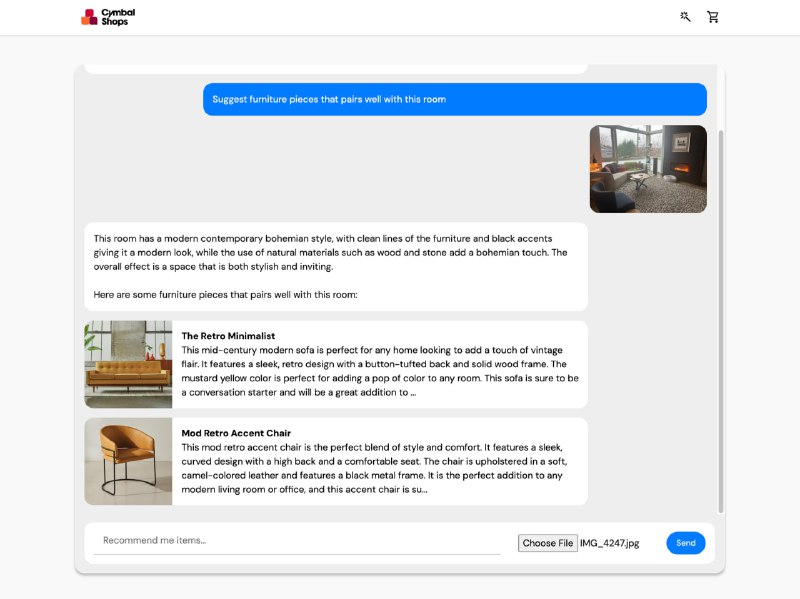Open The Retro Minimalist sofa image
Viewport: 800px width, 599px height.
(128, 364)
